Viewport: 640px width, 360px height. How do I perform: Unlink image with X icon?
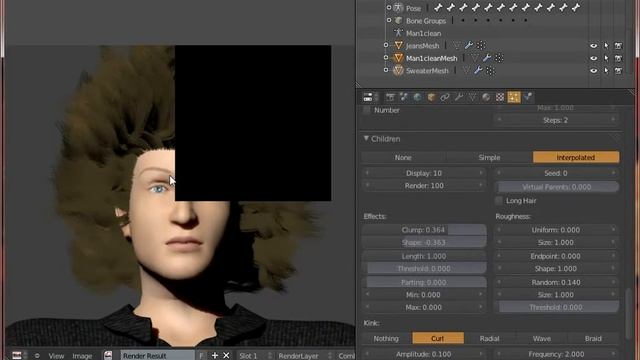point(226,356)
